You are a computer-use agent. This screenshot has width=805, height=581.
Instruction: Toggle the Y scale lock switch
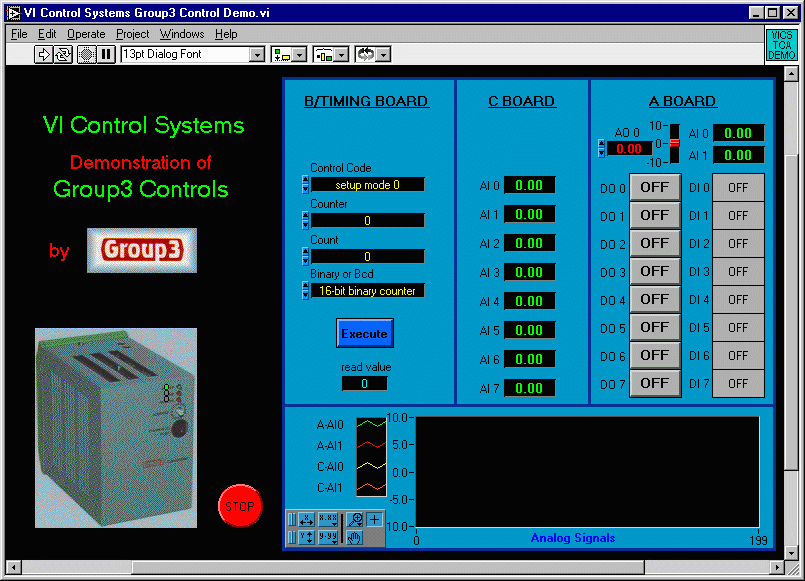pyautogui.click(x=292, y=537)
